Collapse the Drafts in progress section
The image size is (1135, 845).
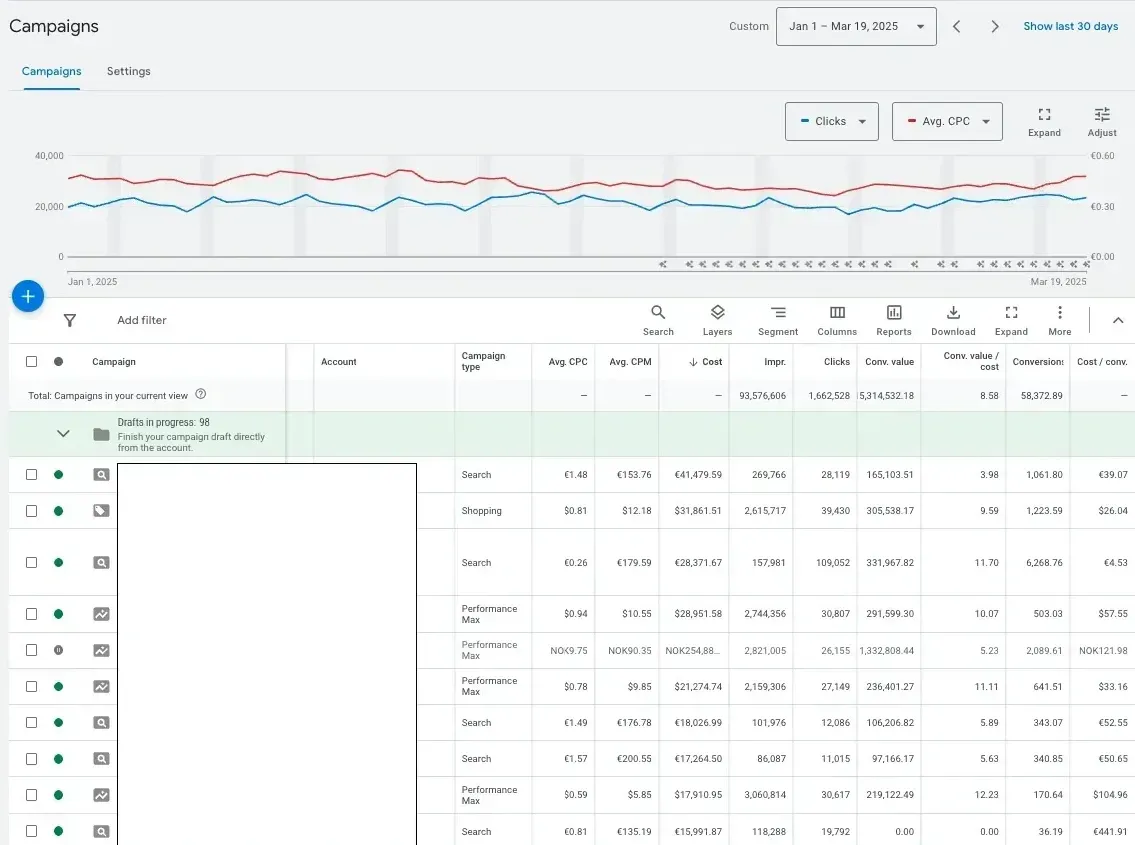click(63, 434)
